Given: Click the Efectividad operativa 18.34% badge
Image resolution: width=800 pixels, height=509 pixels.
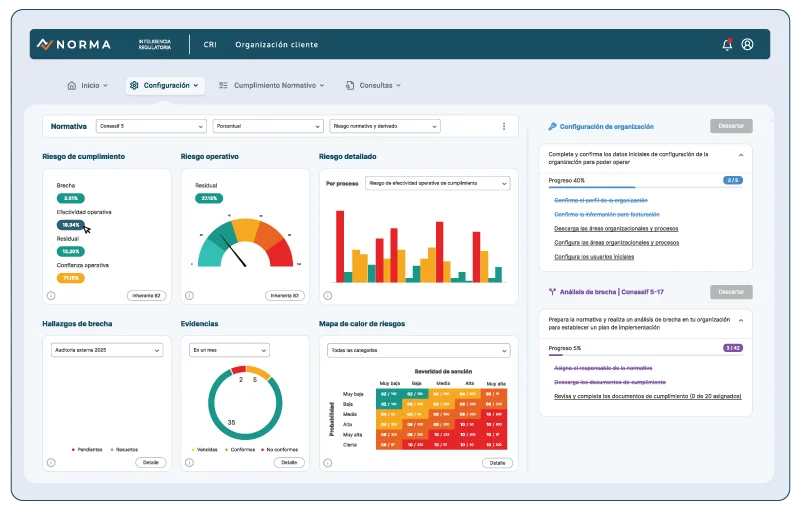Looking at the screenshot, I should tap(70, 225).
